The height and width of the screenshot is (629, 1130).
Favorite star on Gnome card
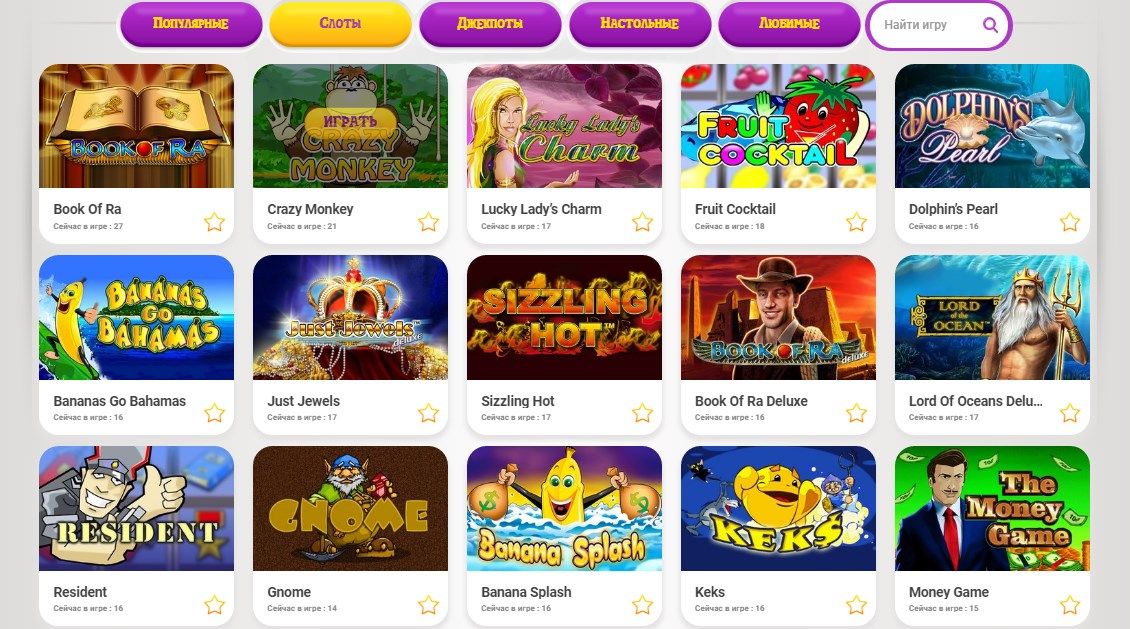(428, 605)
